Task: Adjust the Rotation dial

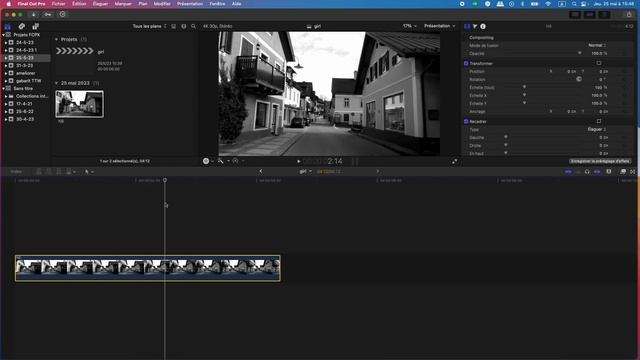Action: (x=579, y=79)
